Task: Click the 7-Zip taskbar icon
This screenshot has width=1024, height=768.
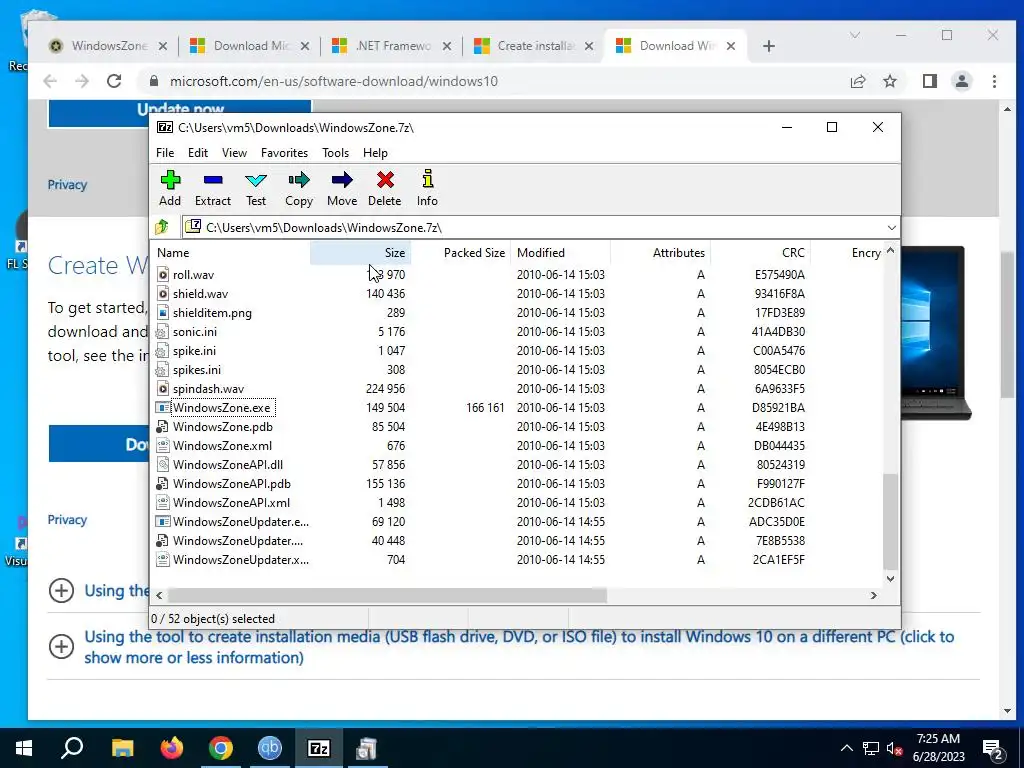Action: (318, 748)
